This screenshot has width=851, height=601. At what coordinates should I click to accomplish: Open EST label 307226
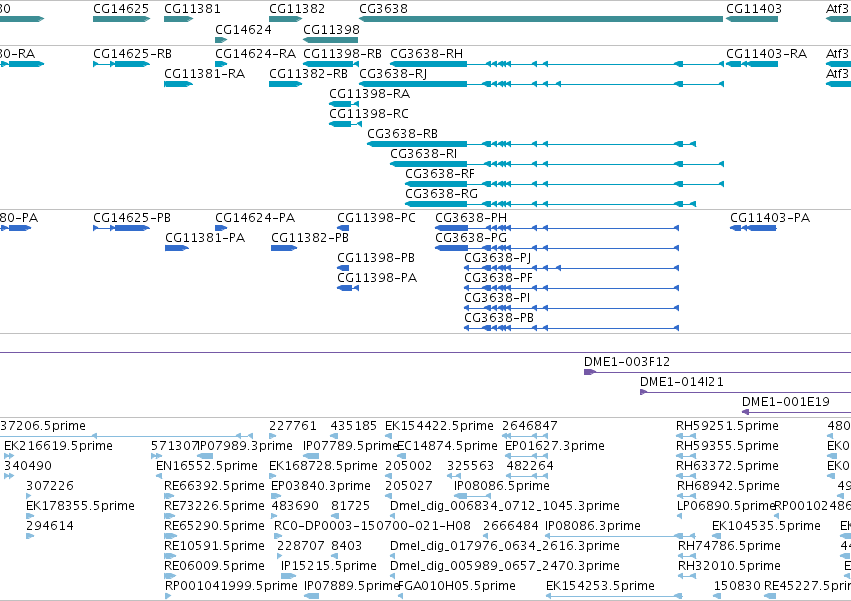pos(50,486)
